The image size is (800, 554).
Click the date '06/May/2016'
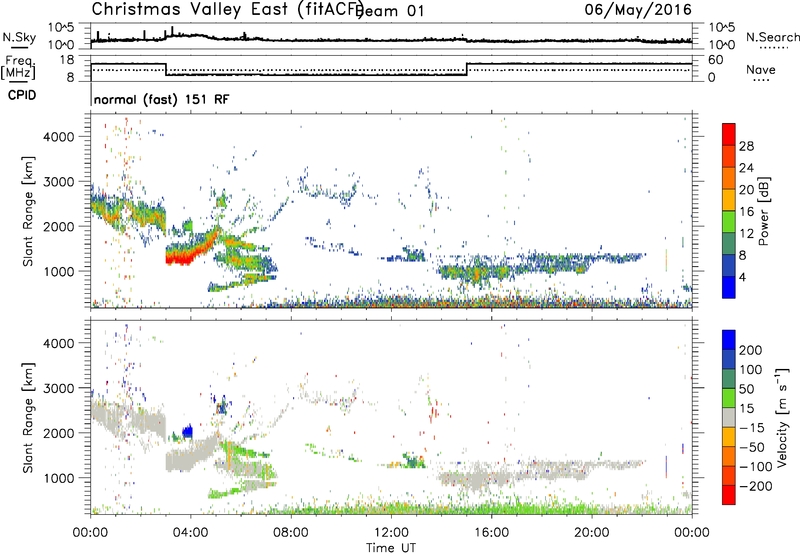click(638, 10)
